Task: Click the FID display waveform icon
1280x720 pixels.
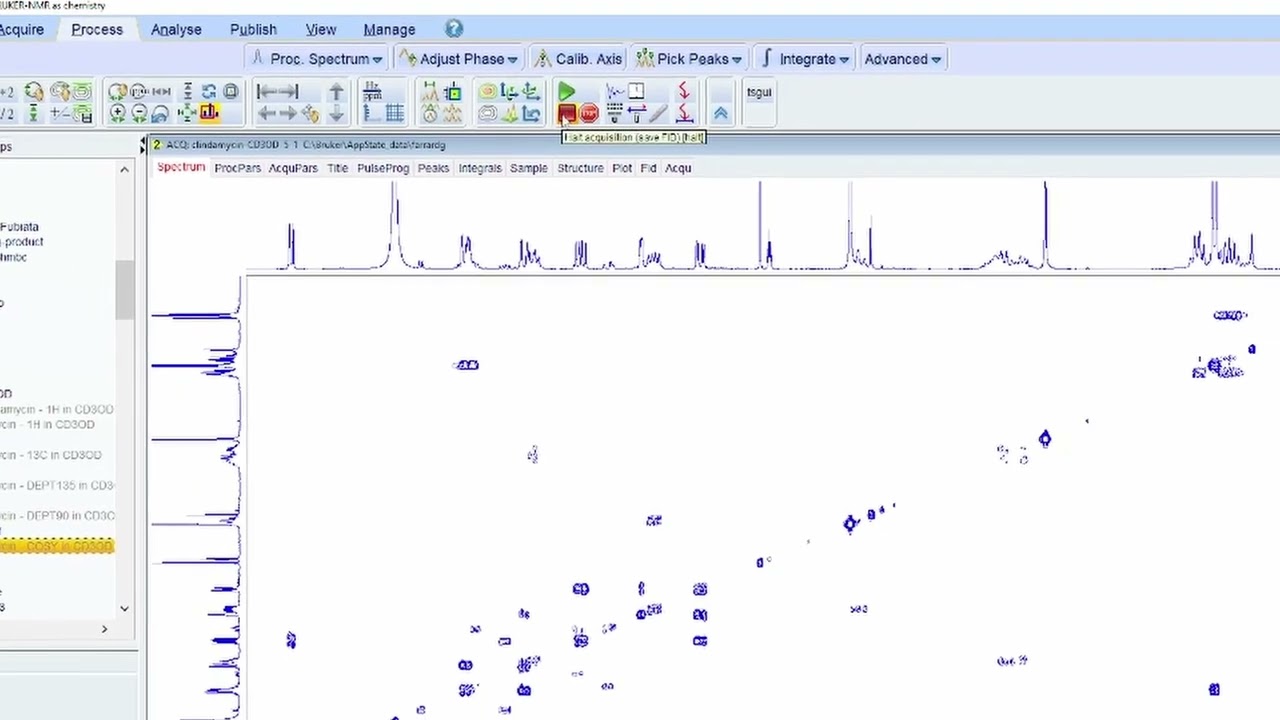Action: pyautogui.click(x=614, y=92)
